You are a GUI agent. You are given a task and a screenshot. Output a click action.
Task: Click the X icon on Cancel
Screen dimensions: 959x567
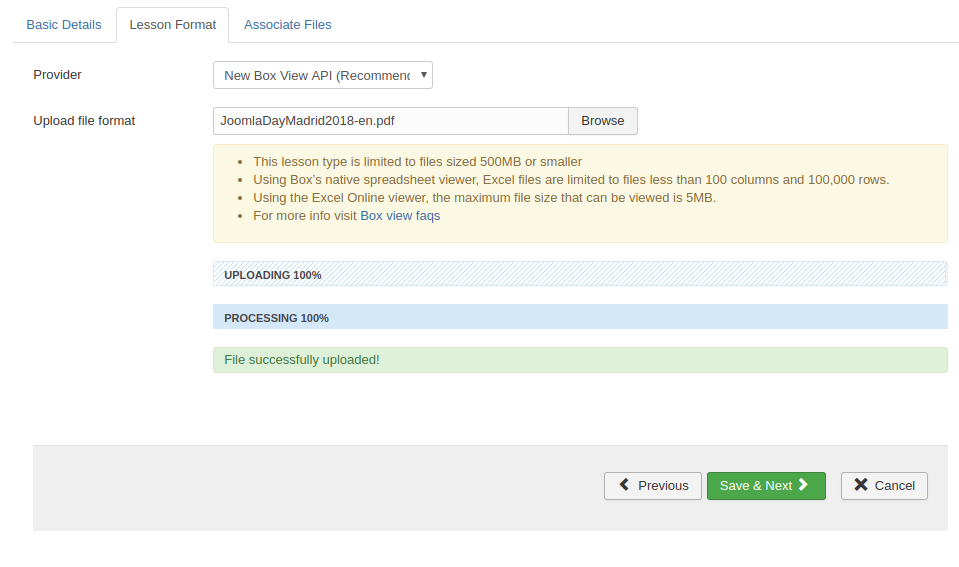(860, 485)
